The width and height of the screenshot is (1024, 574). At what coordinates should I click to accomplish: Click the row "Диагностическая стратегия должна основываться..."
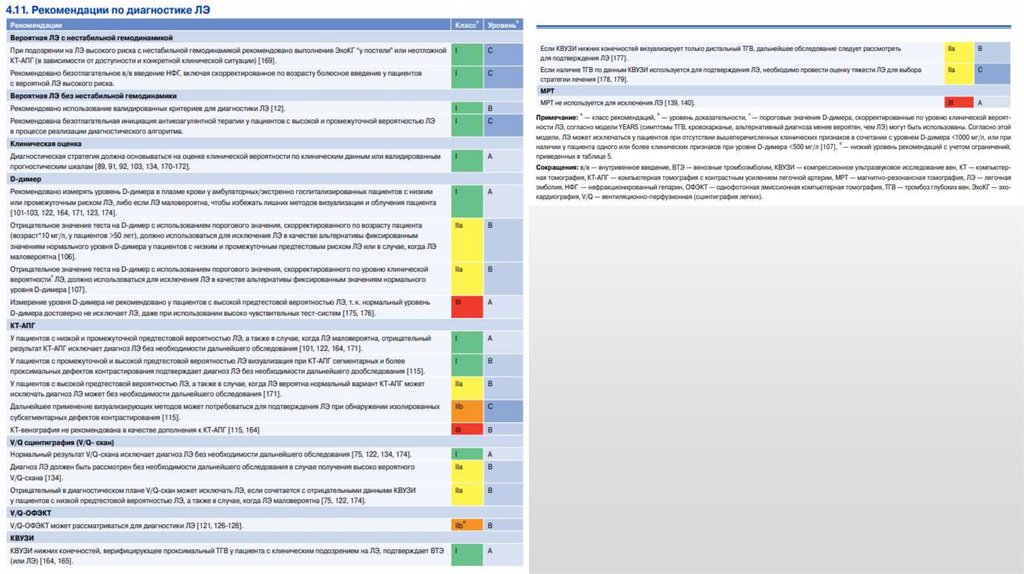(x=264, y=161)
